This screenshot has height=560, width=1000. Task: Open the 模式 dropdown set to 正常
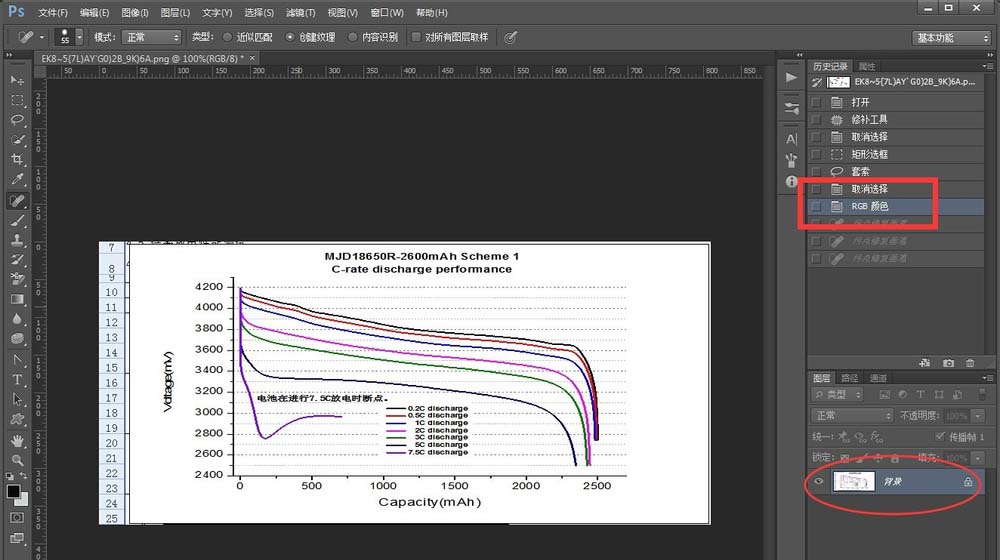coord(151,37)
